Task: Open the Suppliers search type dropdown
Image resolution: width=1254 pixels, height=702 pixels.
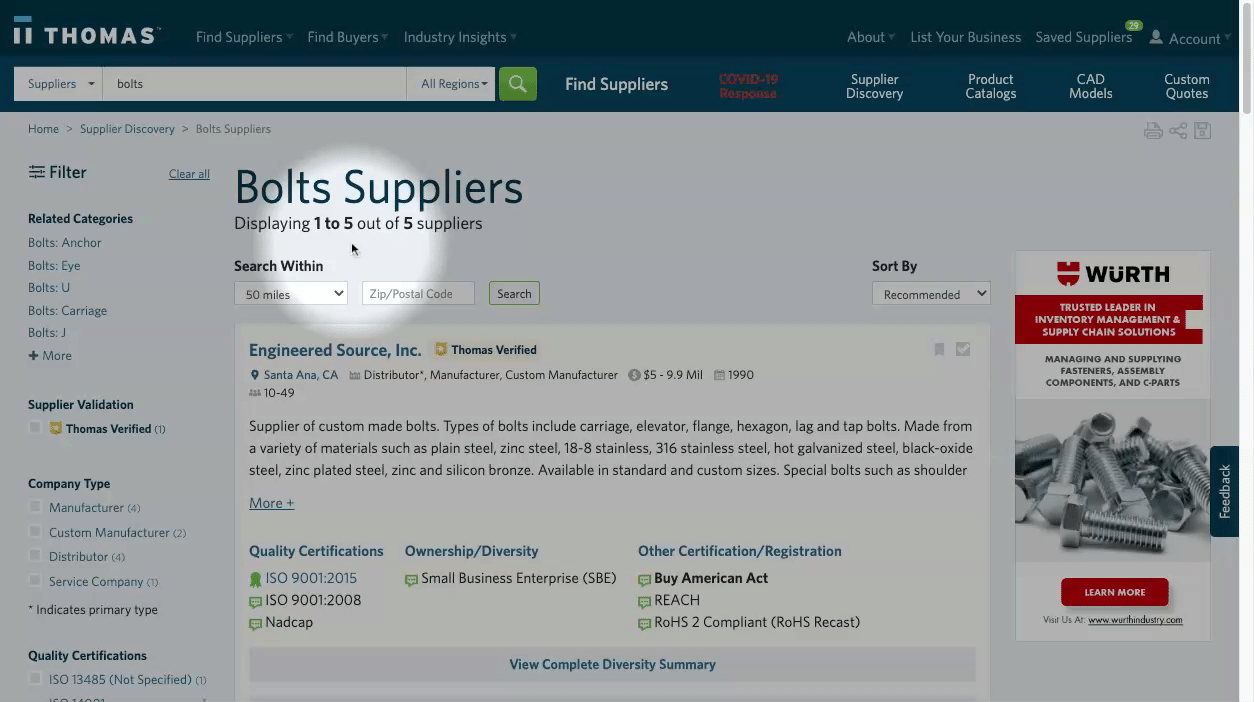Action: coord(58,84)
